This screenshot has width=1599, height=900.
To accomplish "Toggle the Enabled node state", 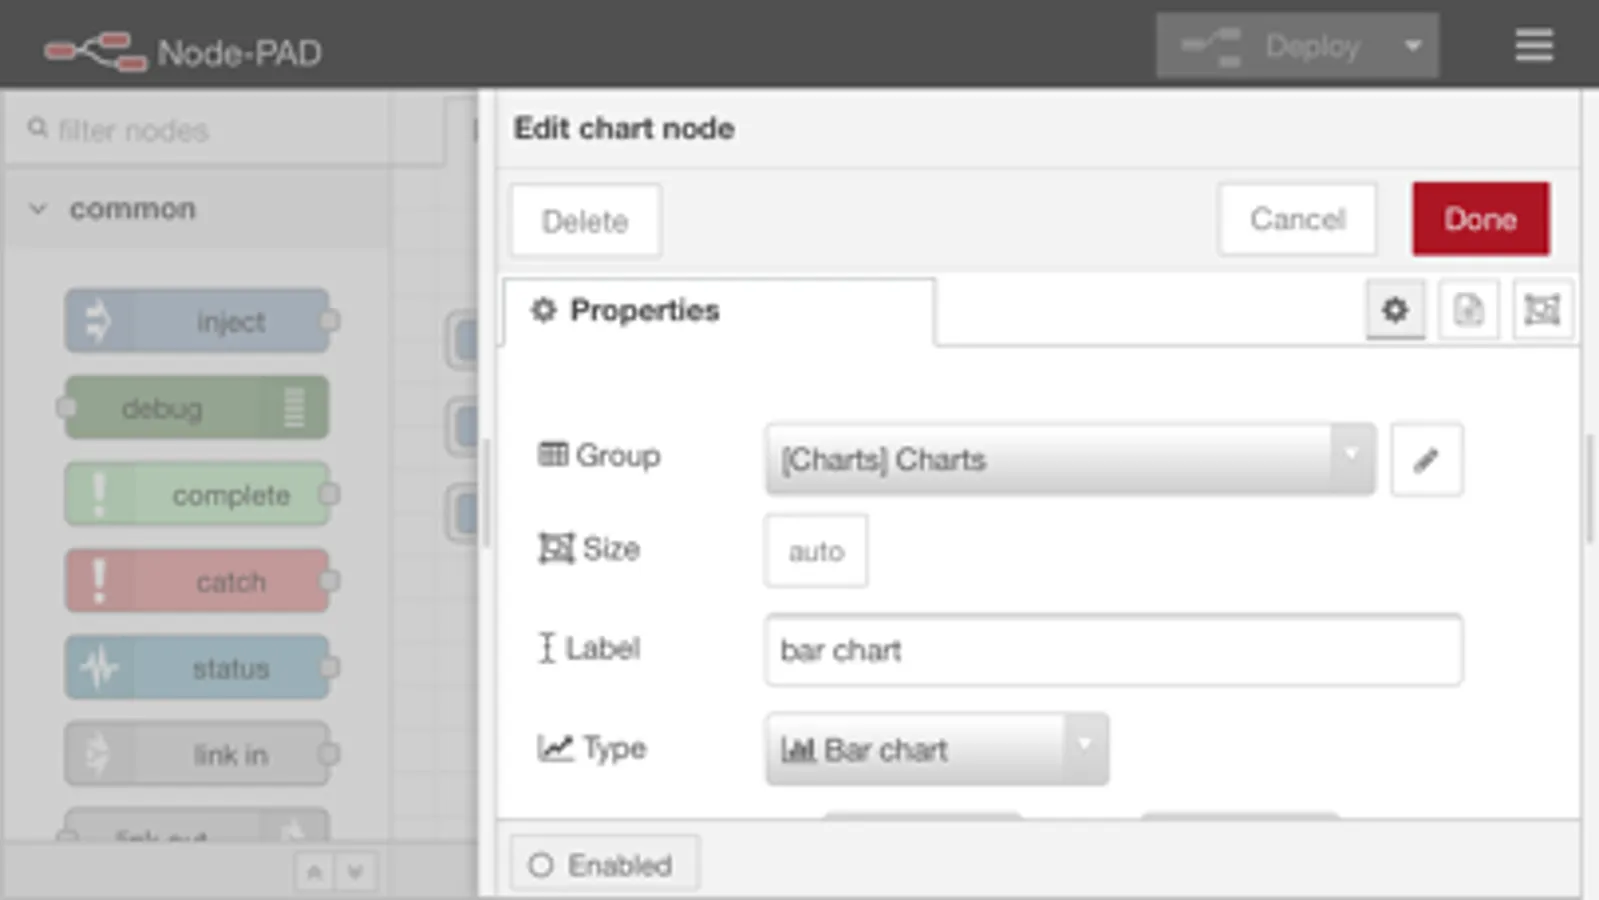I will point(604,865).
